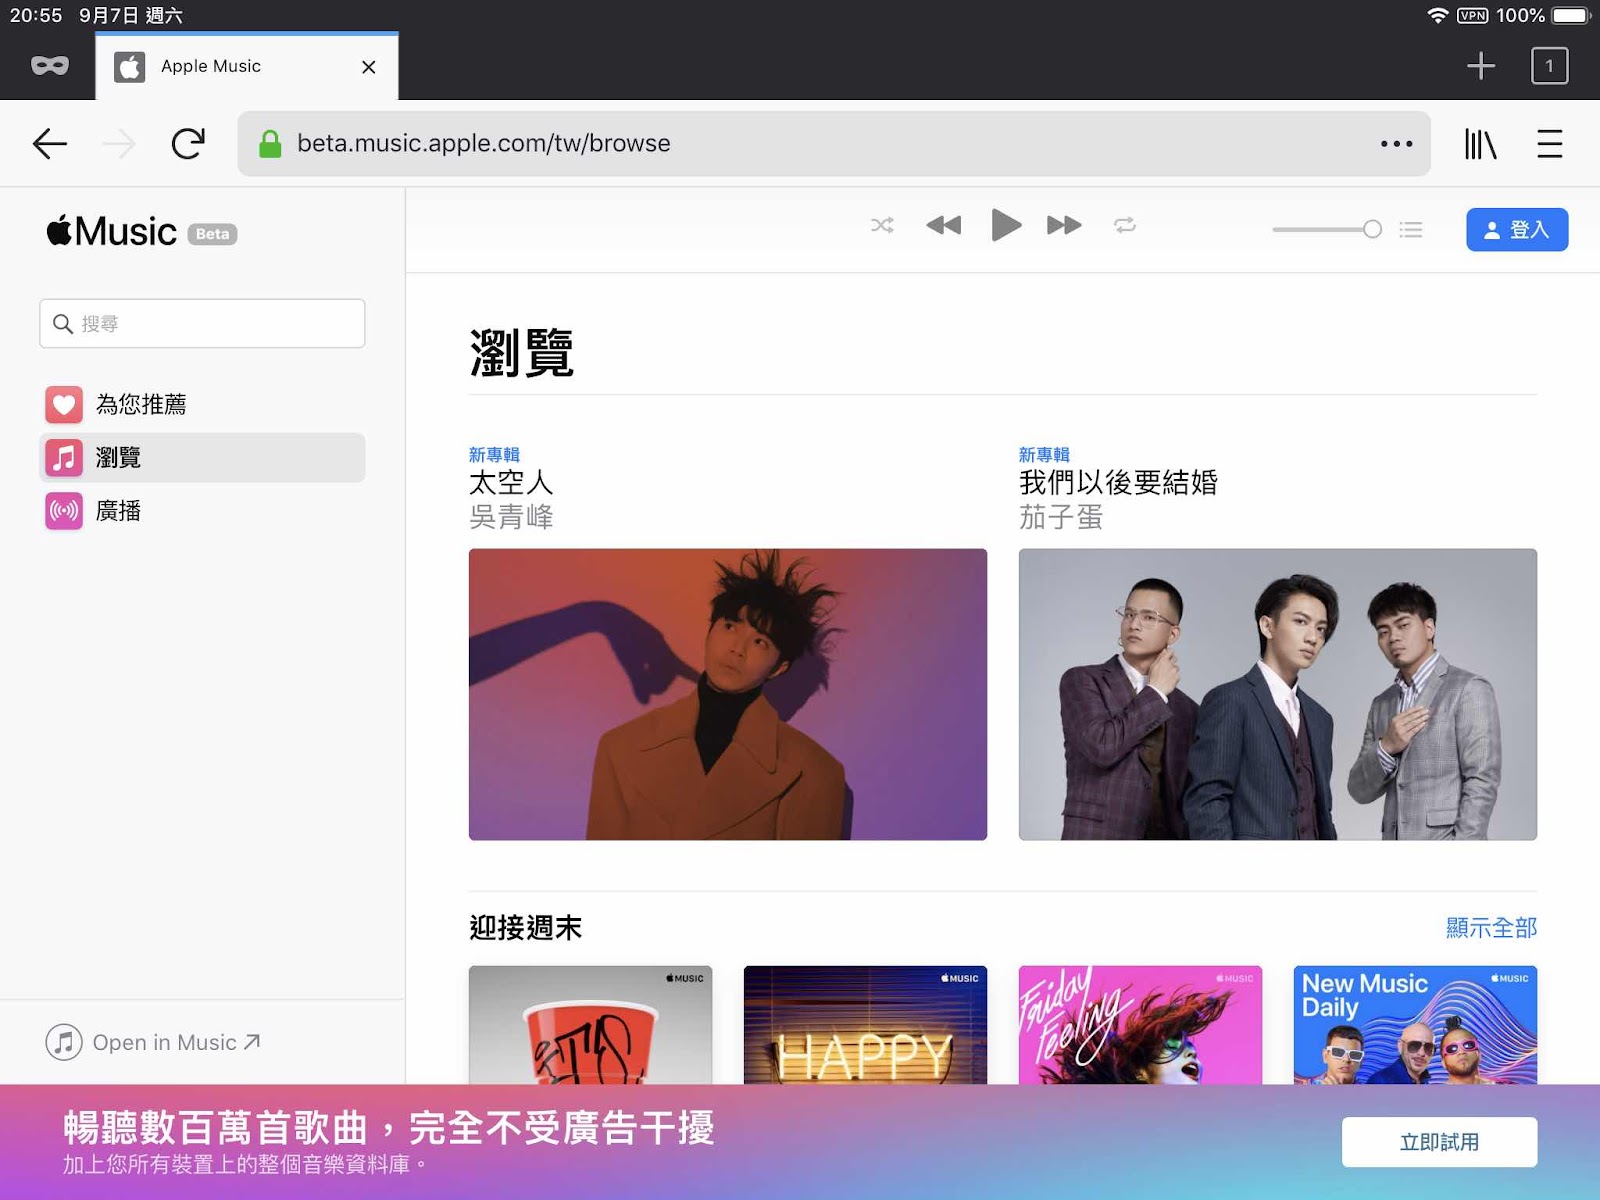Reload the current page

coord(188,144)
